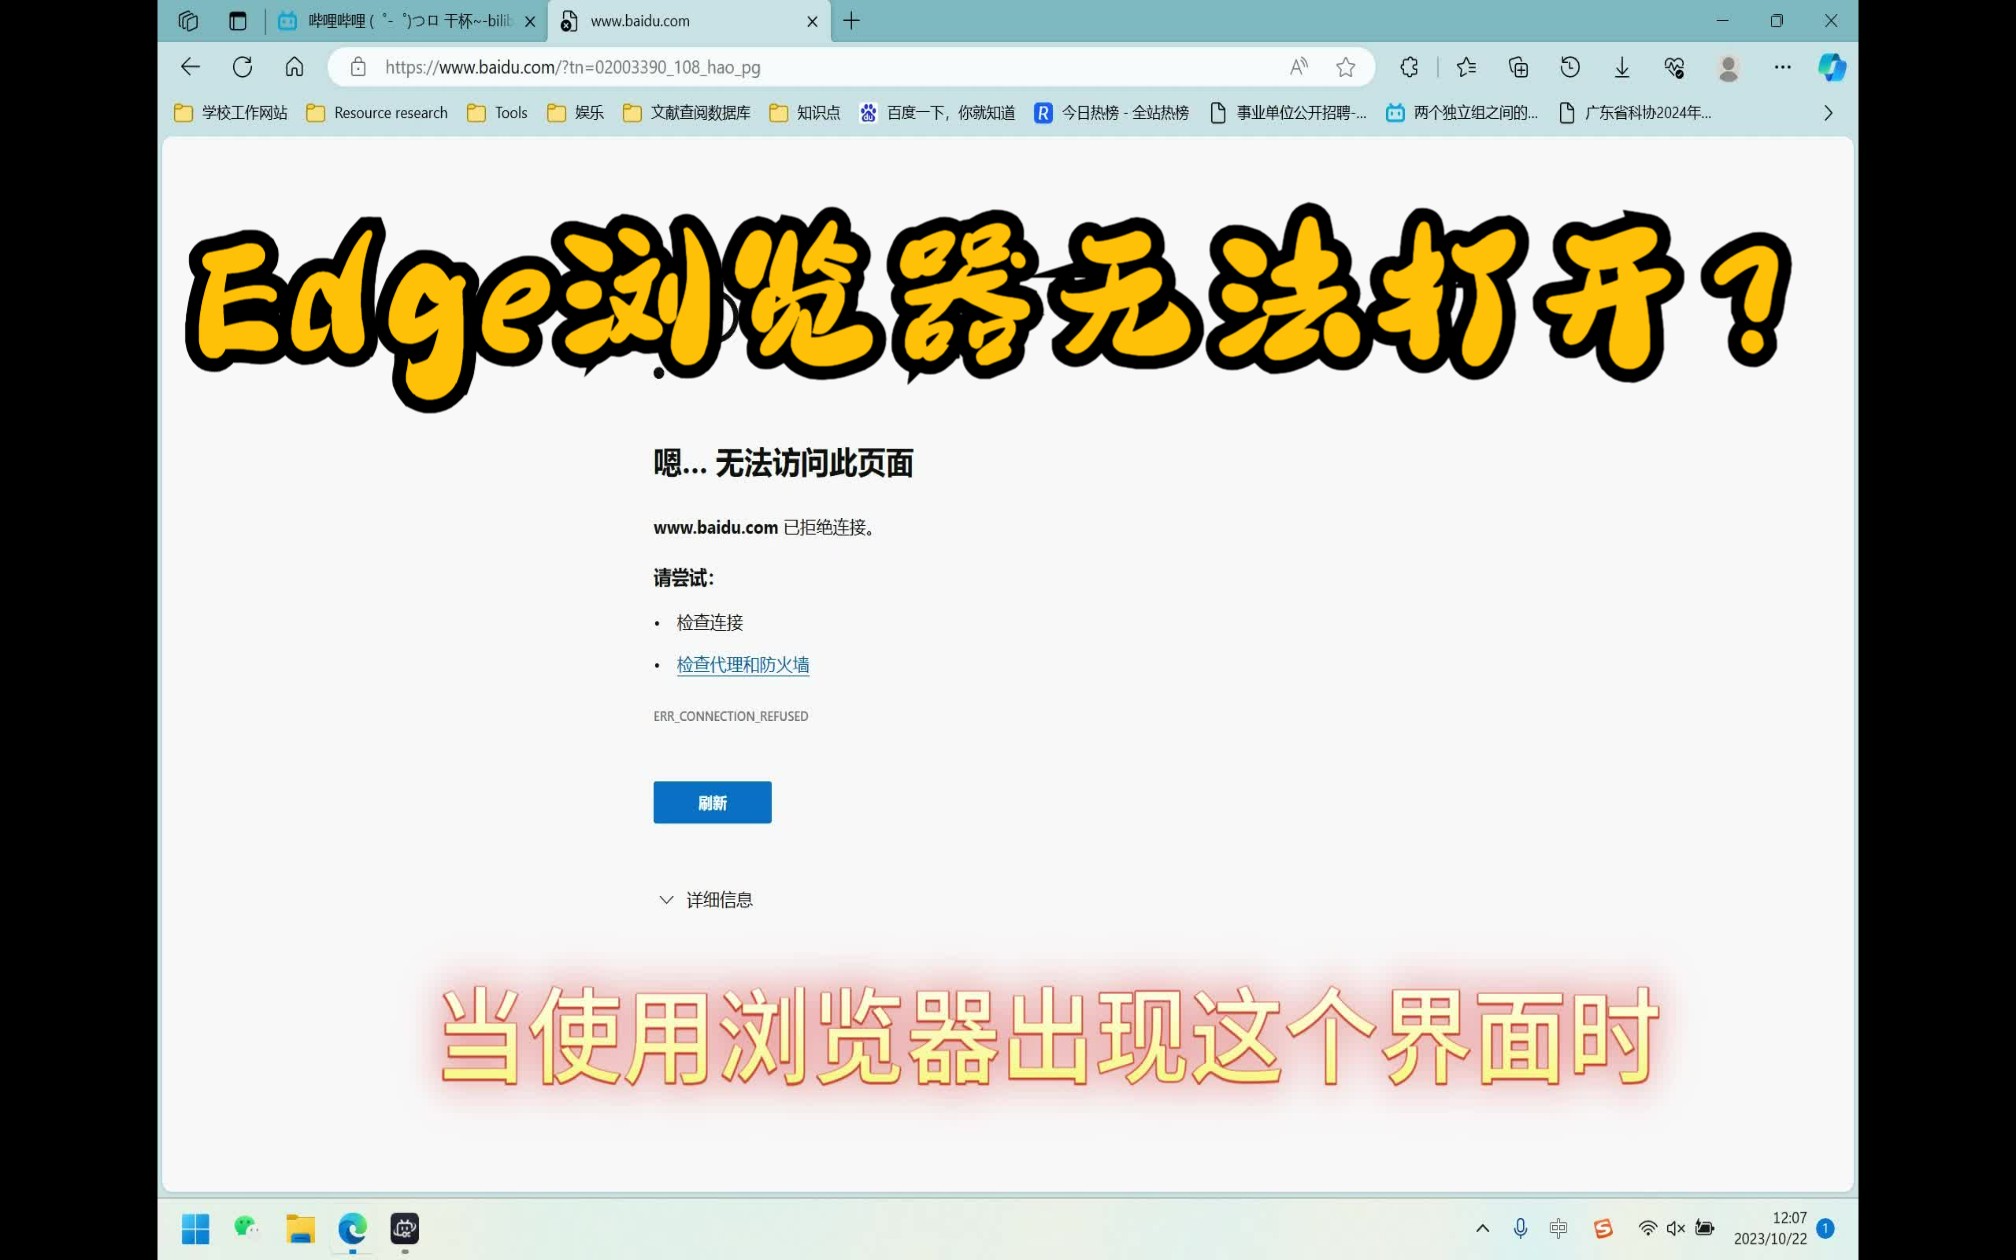The width and height of the screenshot is (2016, 1260).
Task: Click the 检查代理和防火墙 link
Action: point(743,663)
